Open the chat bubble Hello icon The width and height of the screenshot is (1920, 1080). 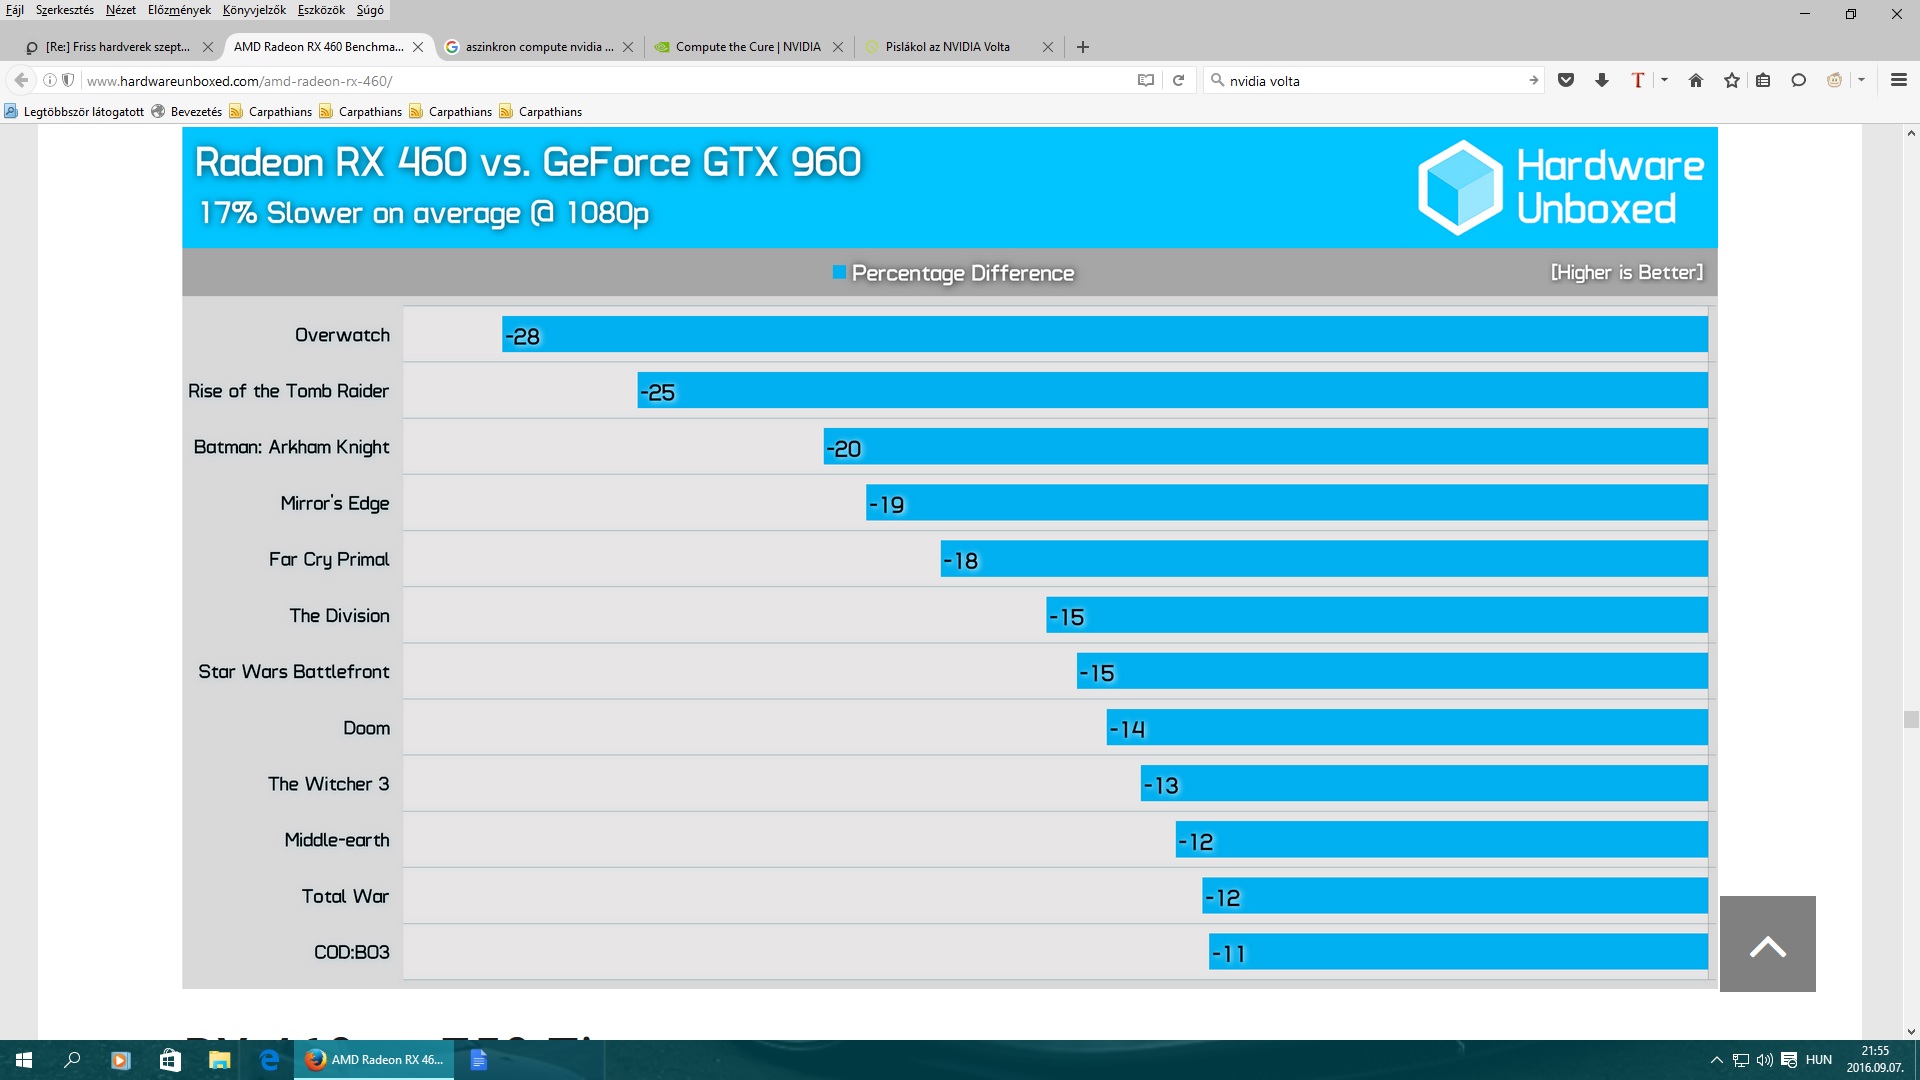click(x=1798, y=80)
